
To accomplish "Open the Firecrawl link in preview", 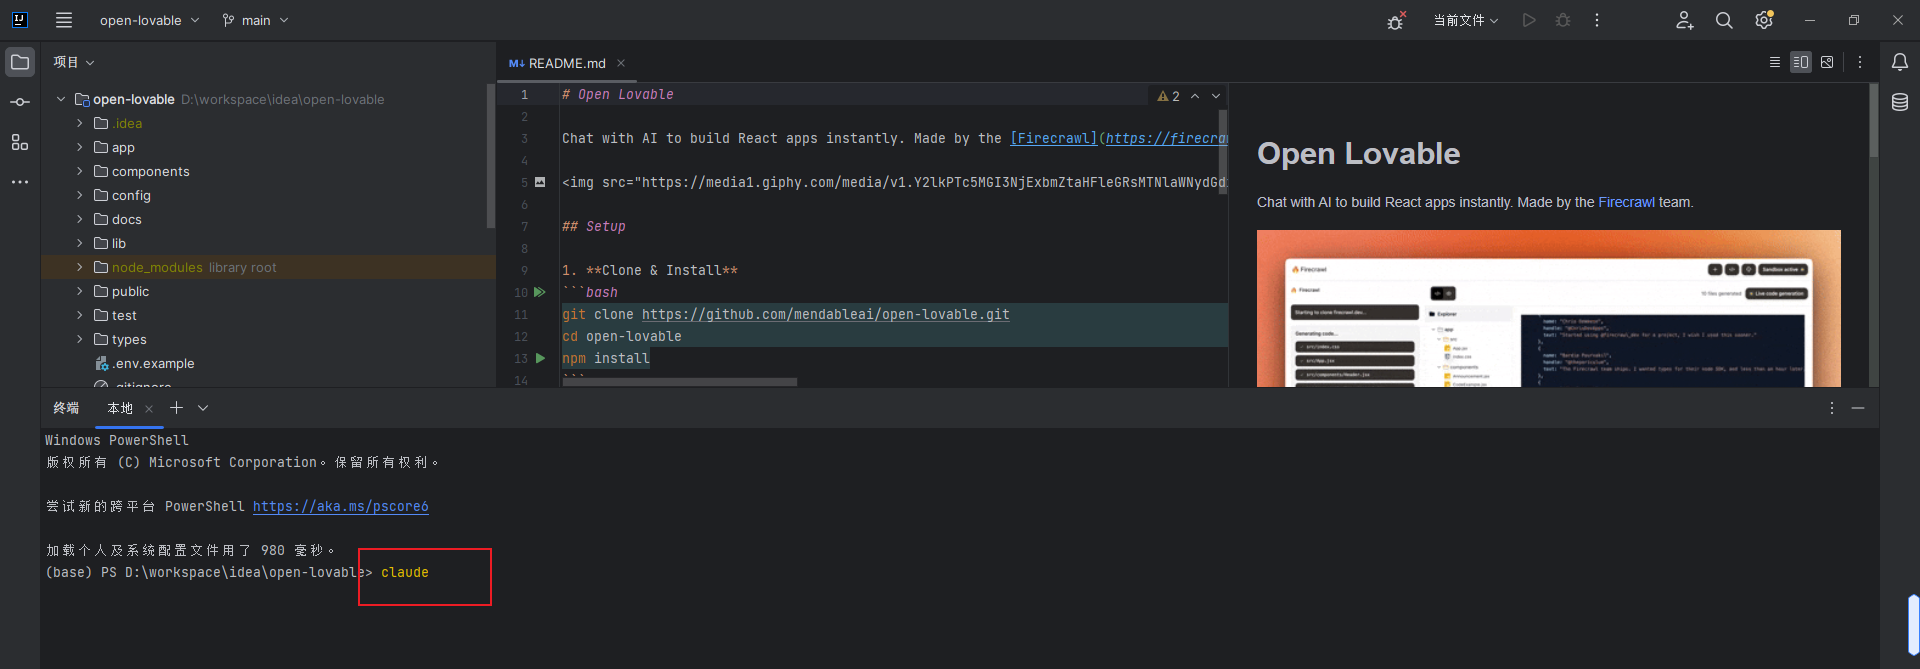I will coord(1626,202).
